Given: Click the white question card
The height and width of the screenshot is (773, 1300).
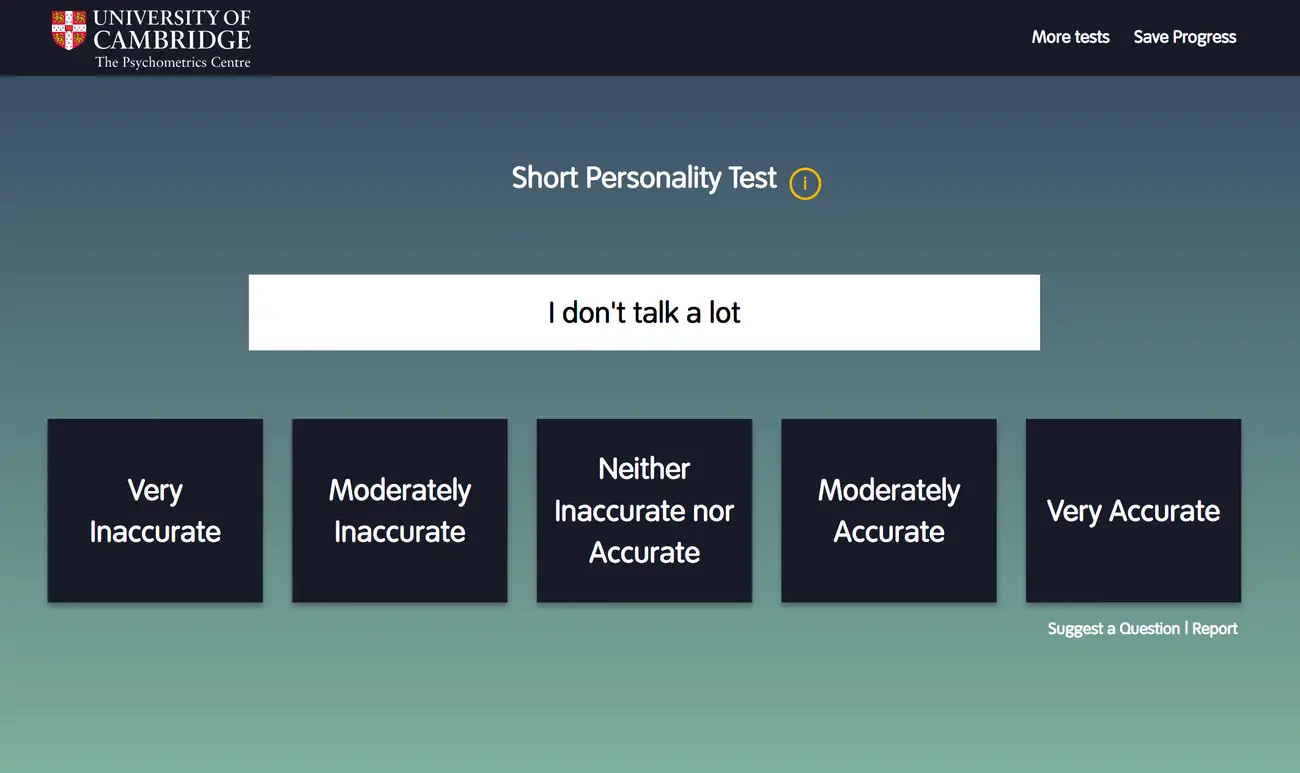Looking at the screenshot, I should (x=400, y=313).
